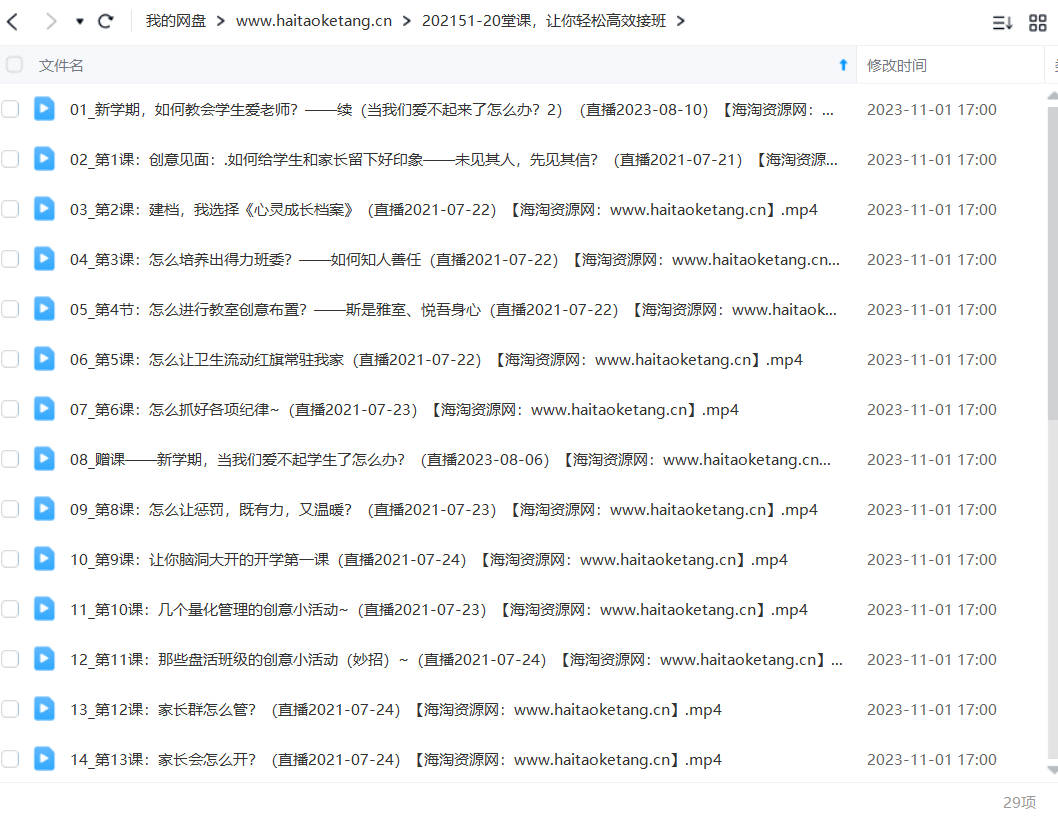Check the box for file 14_第13课
The height and width of the screenshot is (820, 1058).
(x=10, y=759)
